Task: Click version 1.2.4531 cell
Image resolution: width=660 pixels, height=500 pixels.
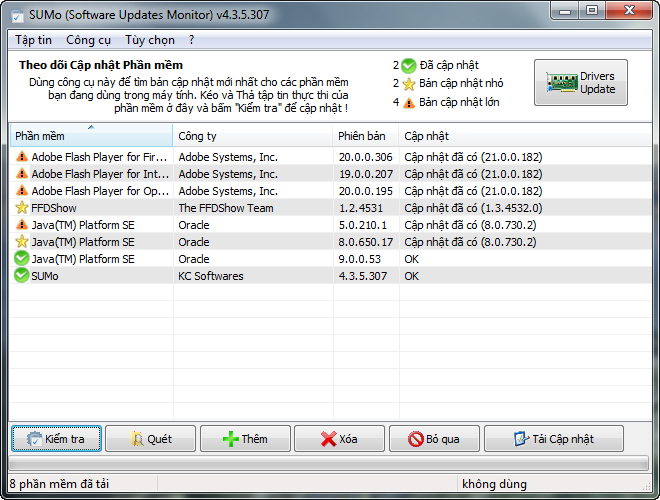Action: point(361,208)
